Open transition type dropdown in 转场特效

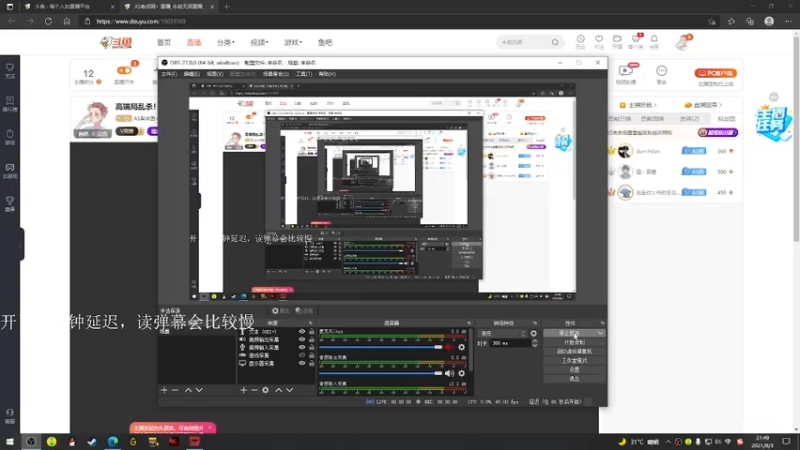tap(503, 333)
